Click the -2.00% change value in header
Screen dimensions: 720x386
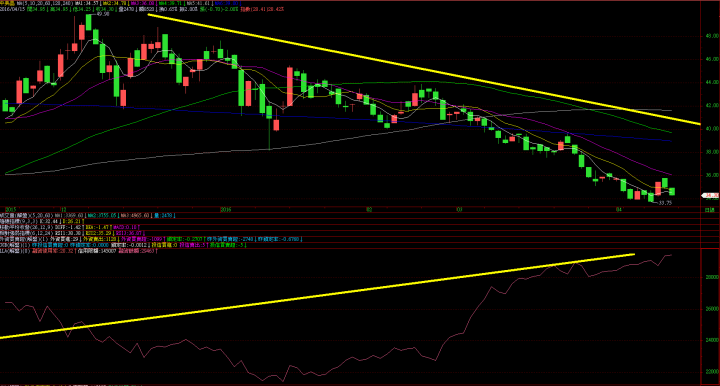click(x=230, y=9)
